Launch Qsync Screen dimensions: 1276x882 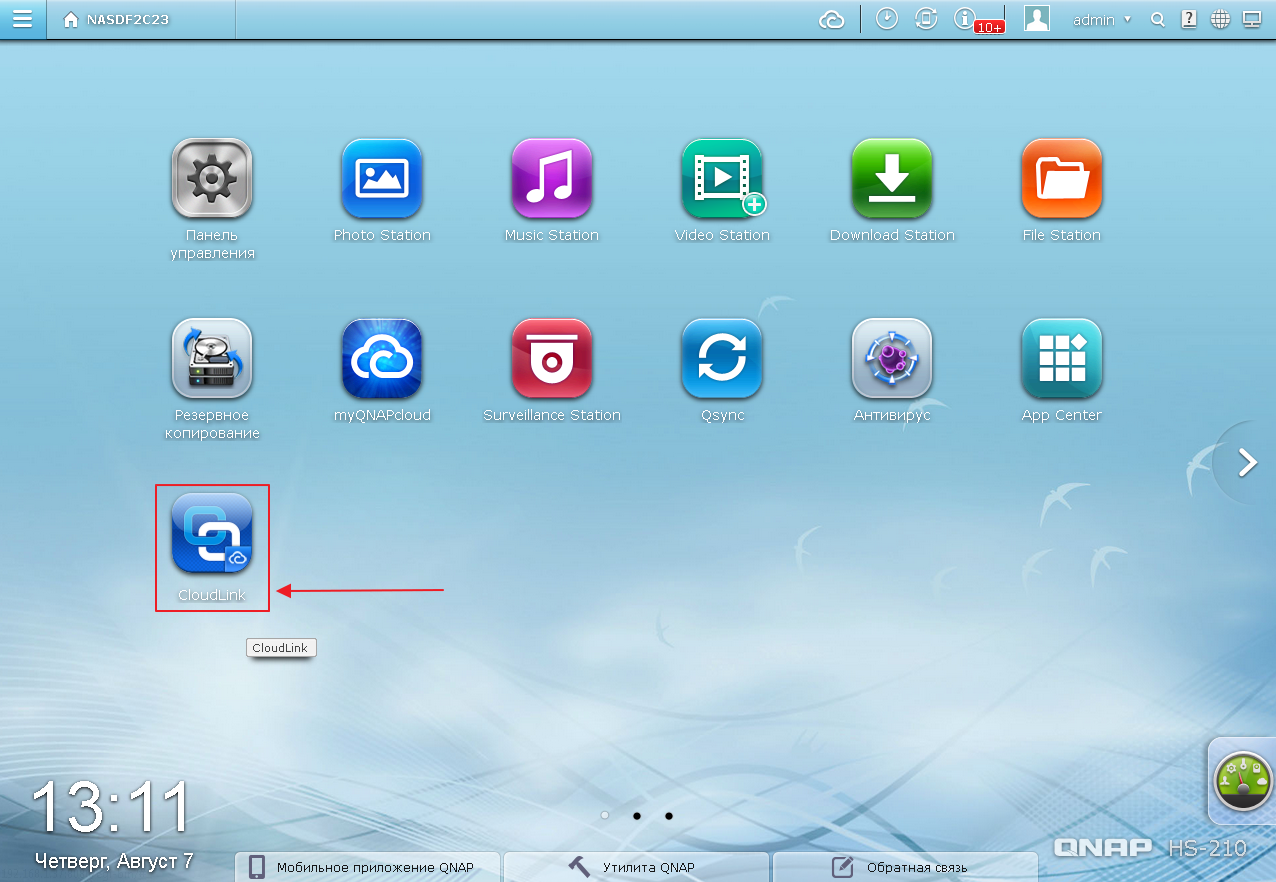(722, 358)
